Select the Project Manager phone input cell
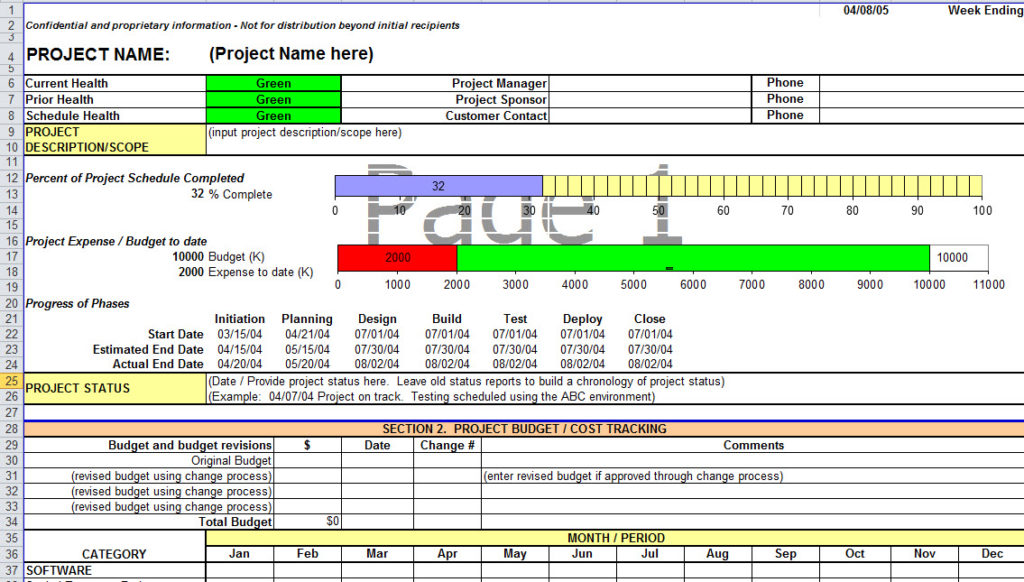The width and height of the screenshot is (1024, 582). click(920, 83)
